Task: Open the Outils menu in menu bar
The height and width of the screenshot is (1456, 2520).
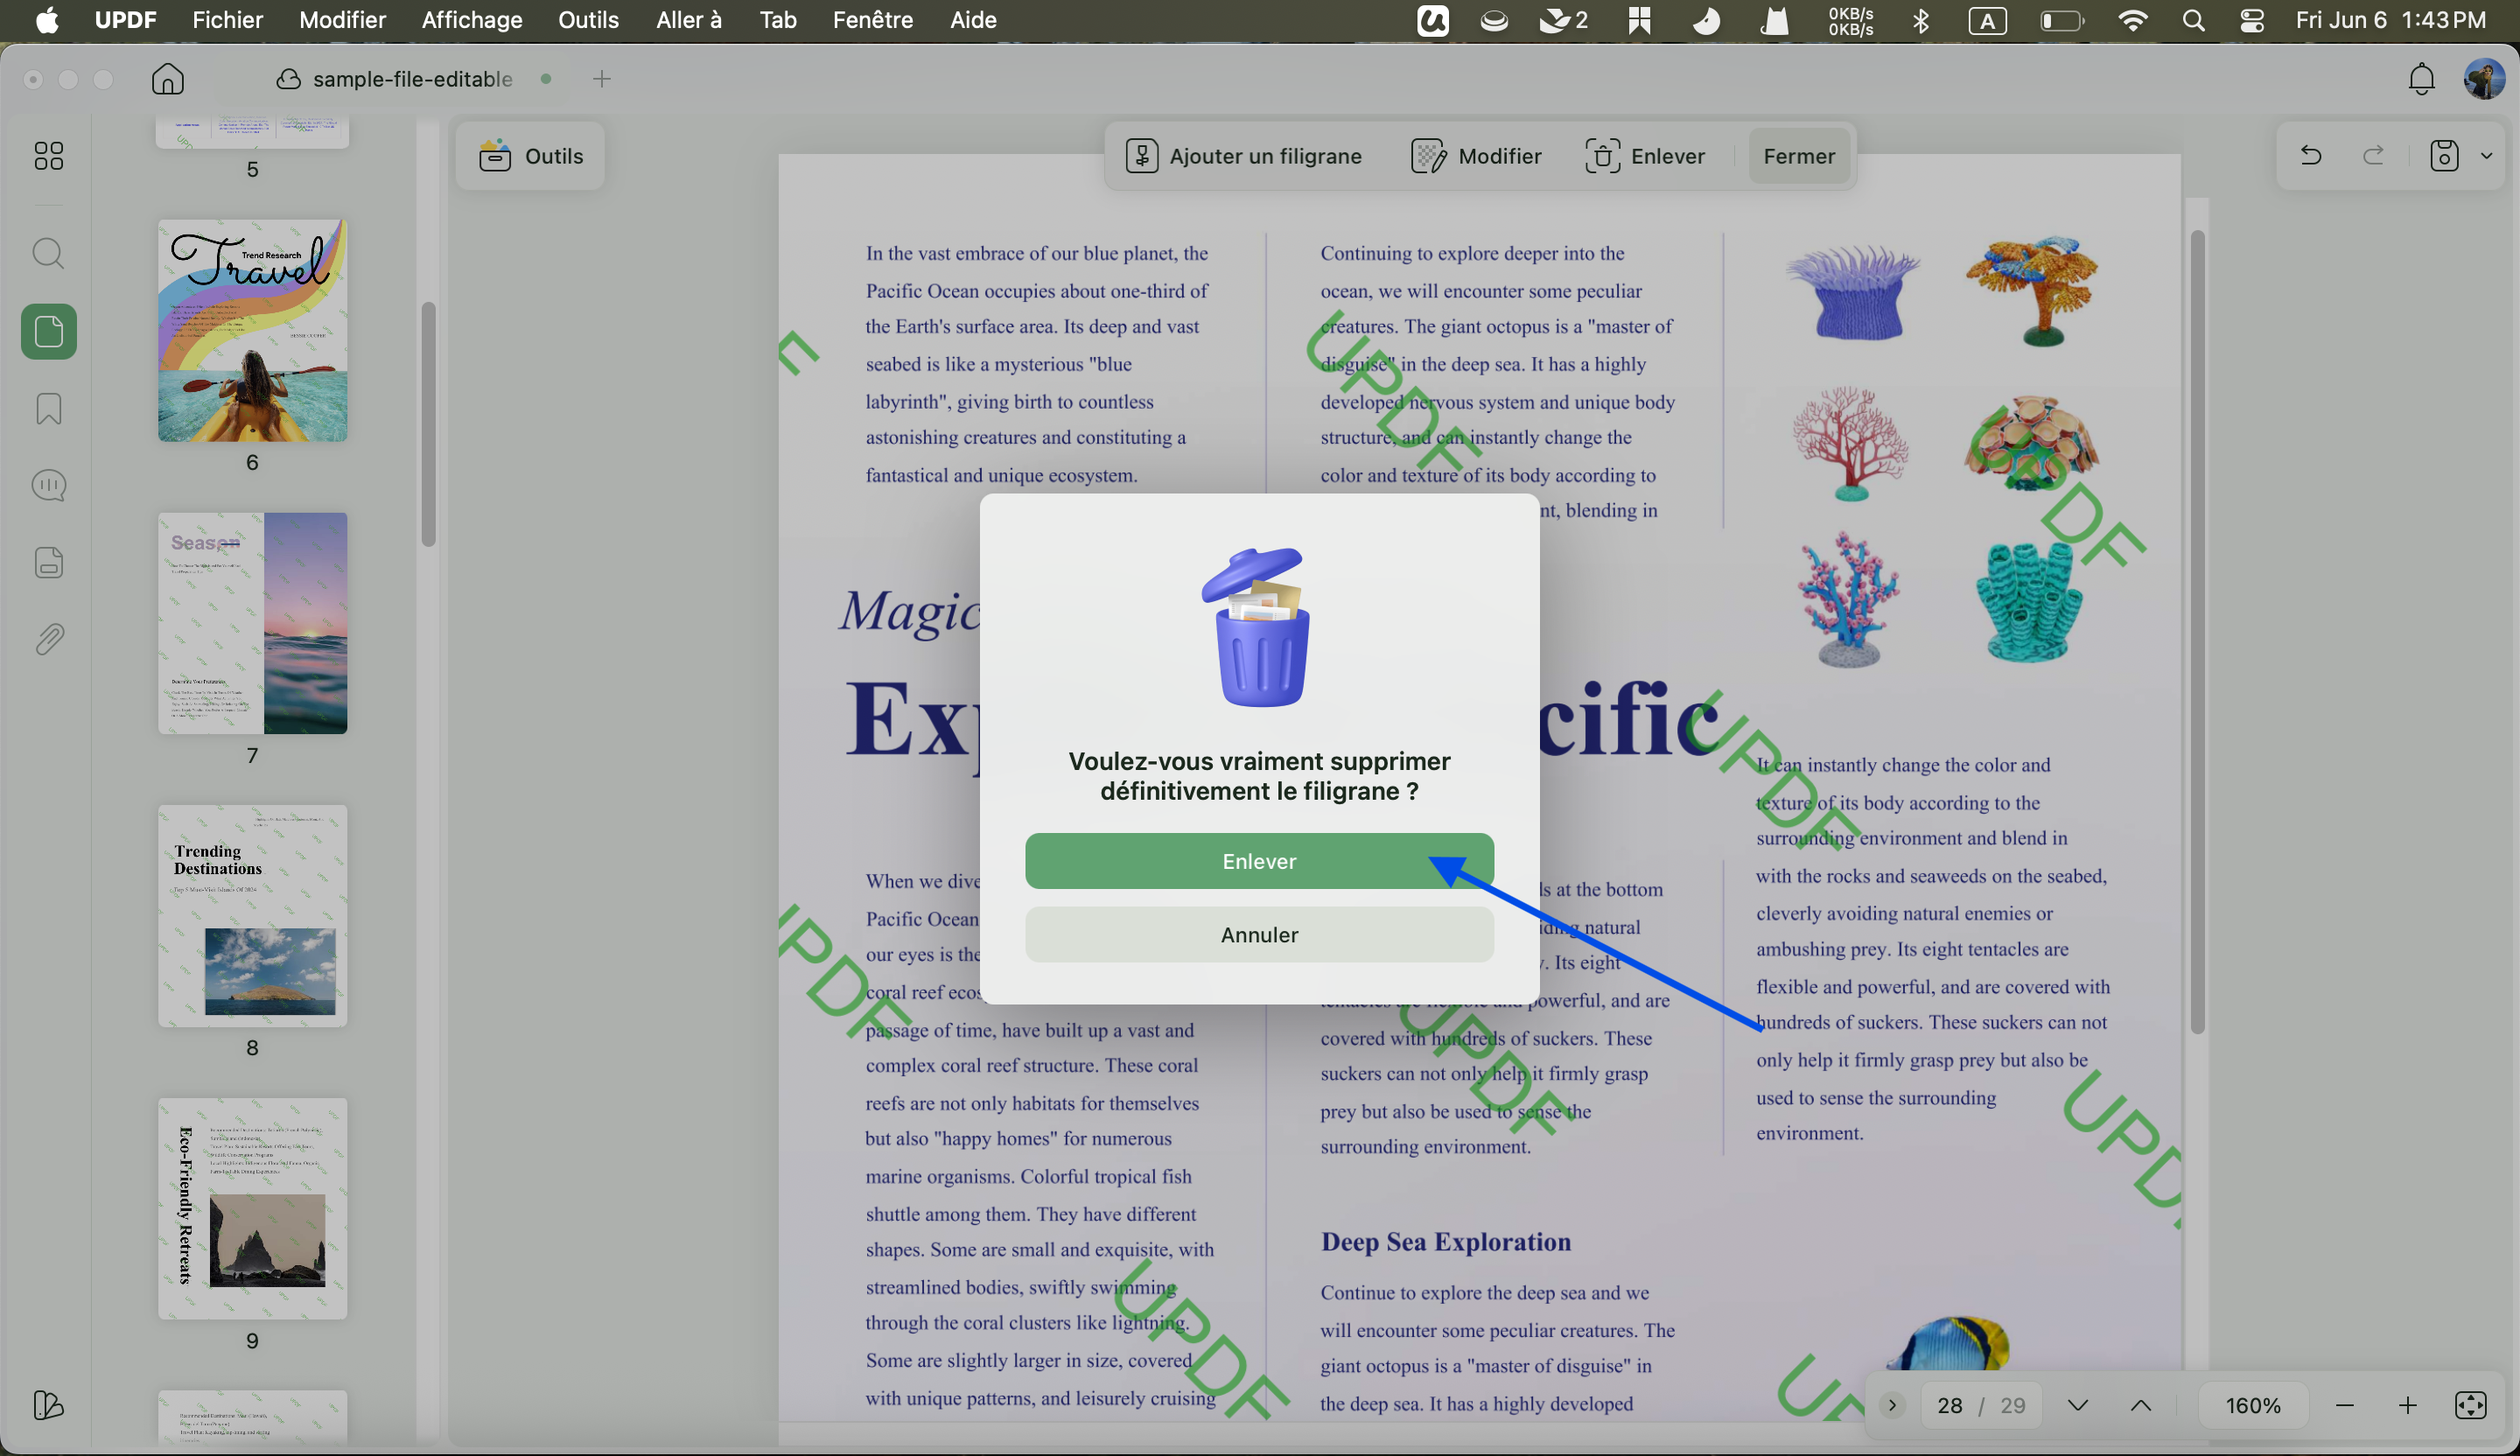Action: [x=589, y=20]
